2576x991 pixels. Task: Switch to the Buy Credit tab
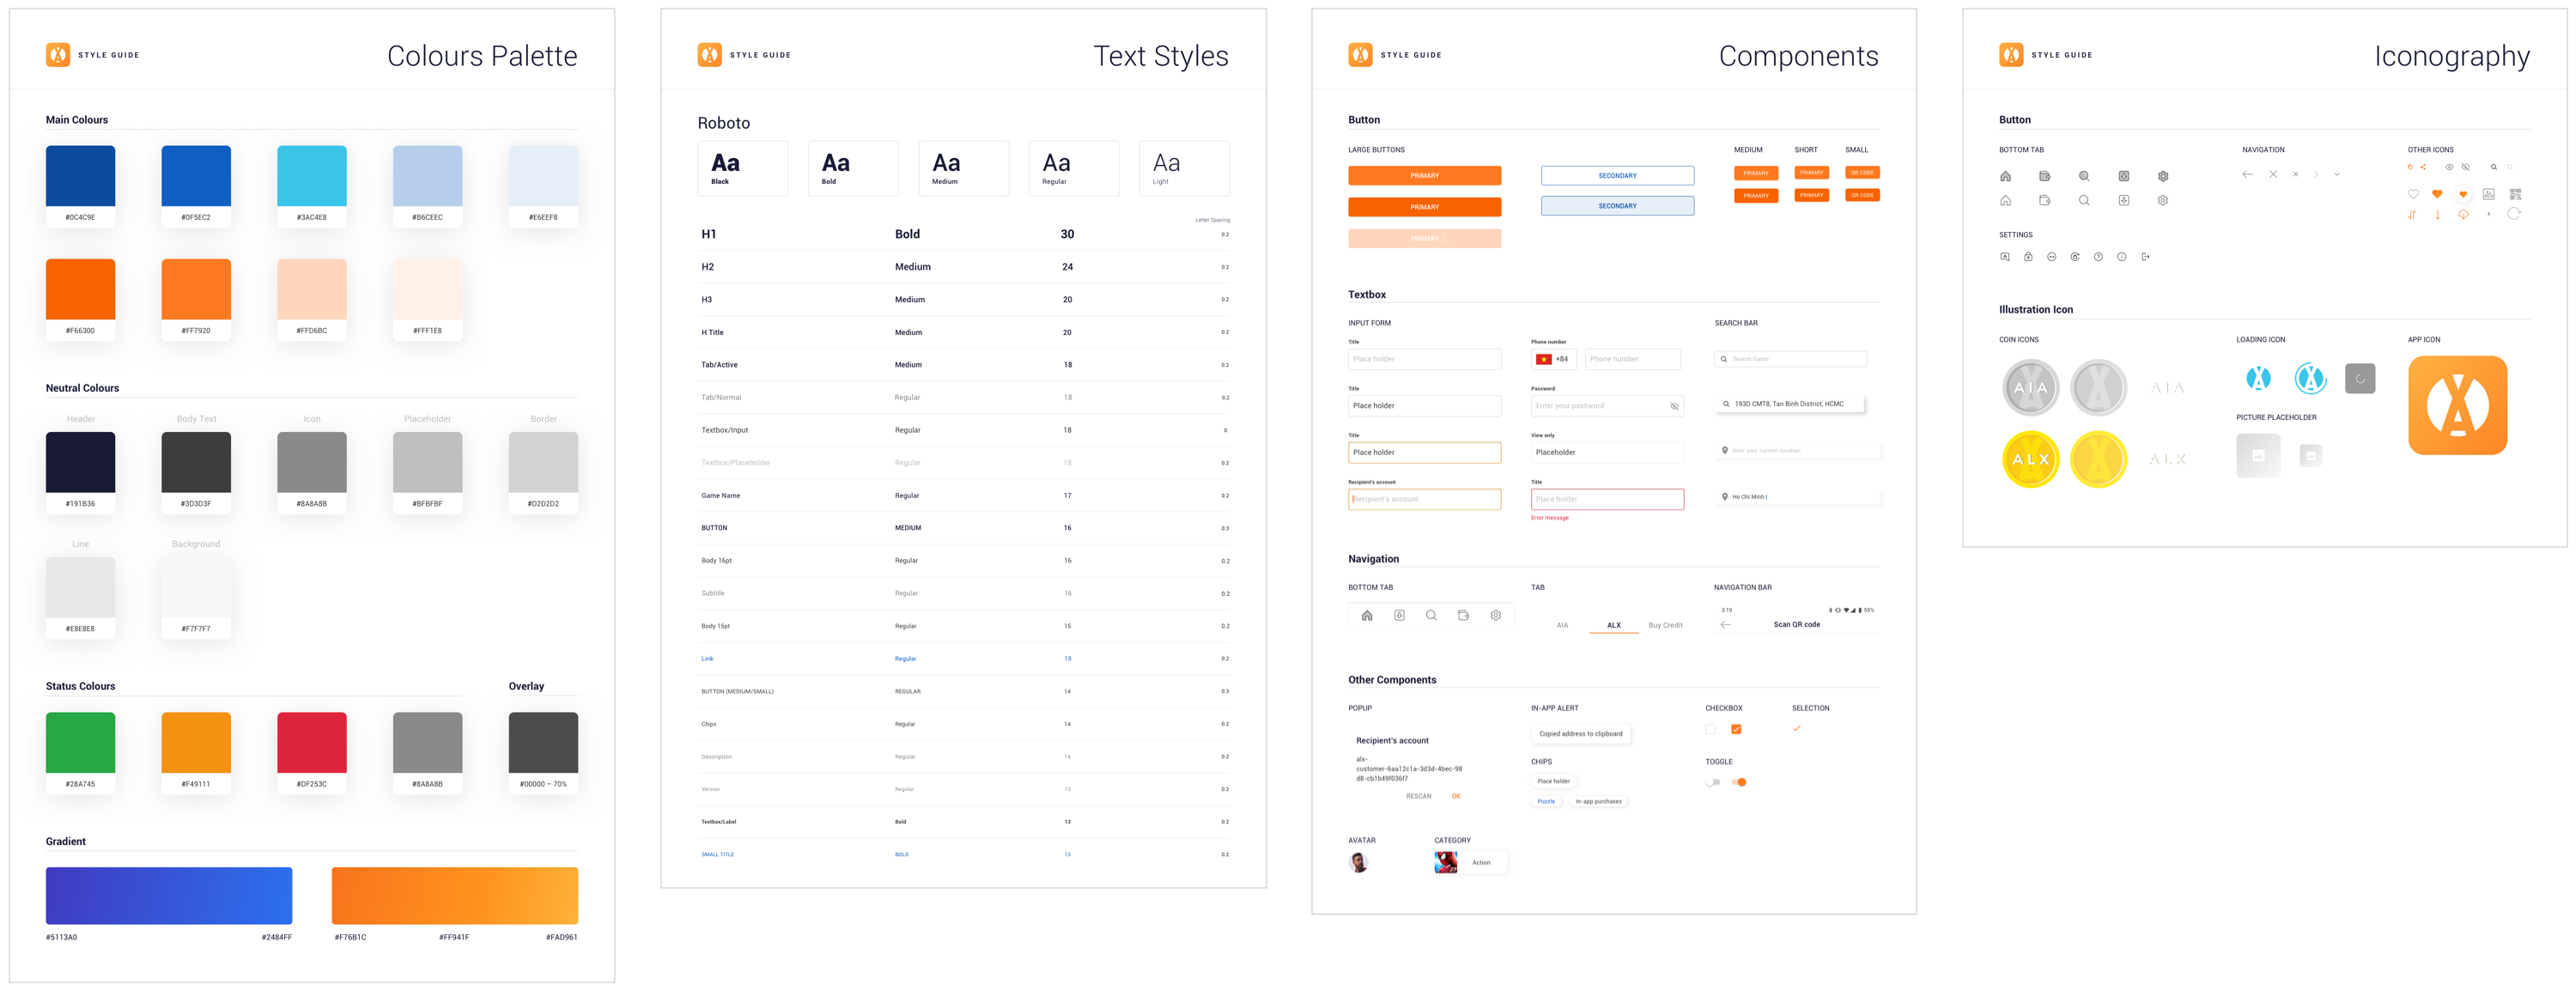[x=1665, y=625]
